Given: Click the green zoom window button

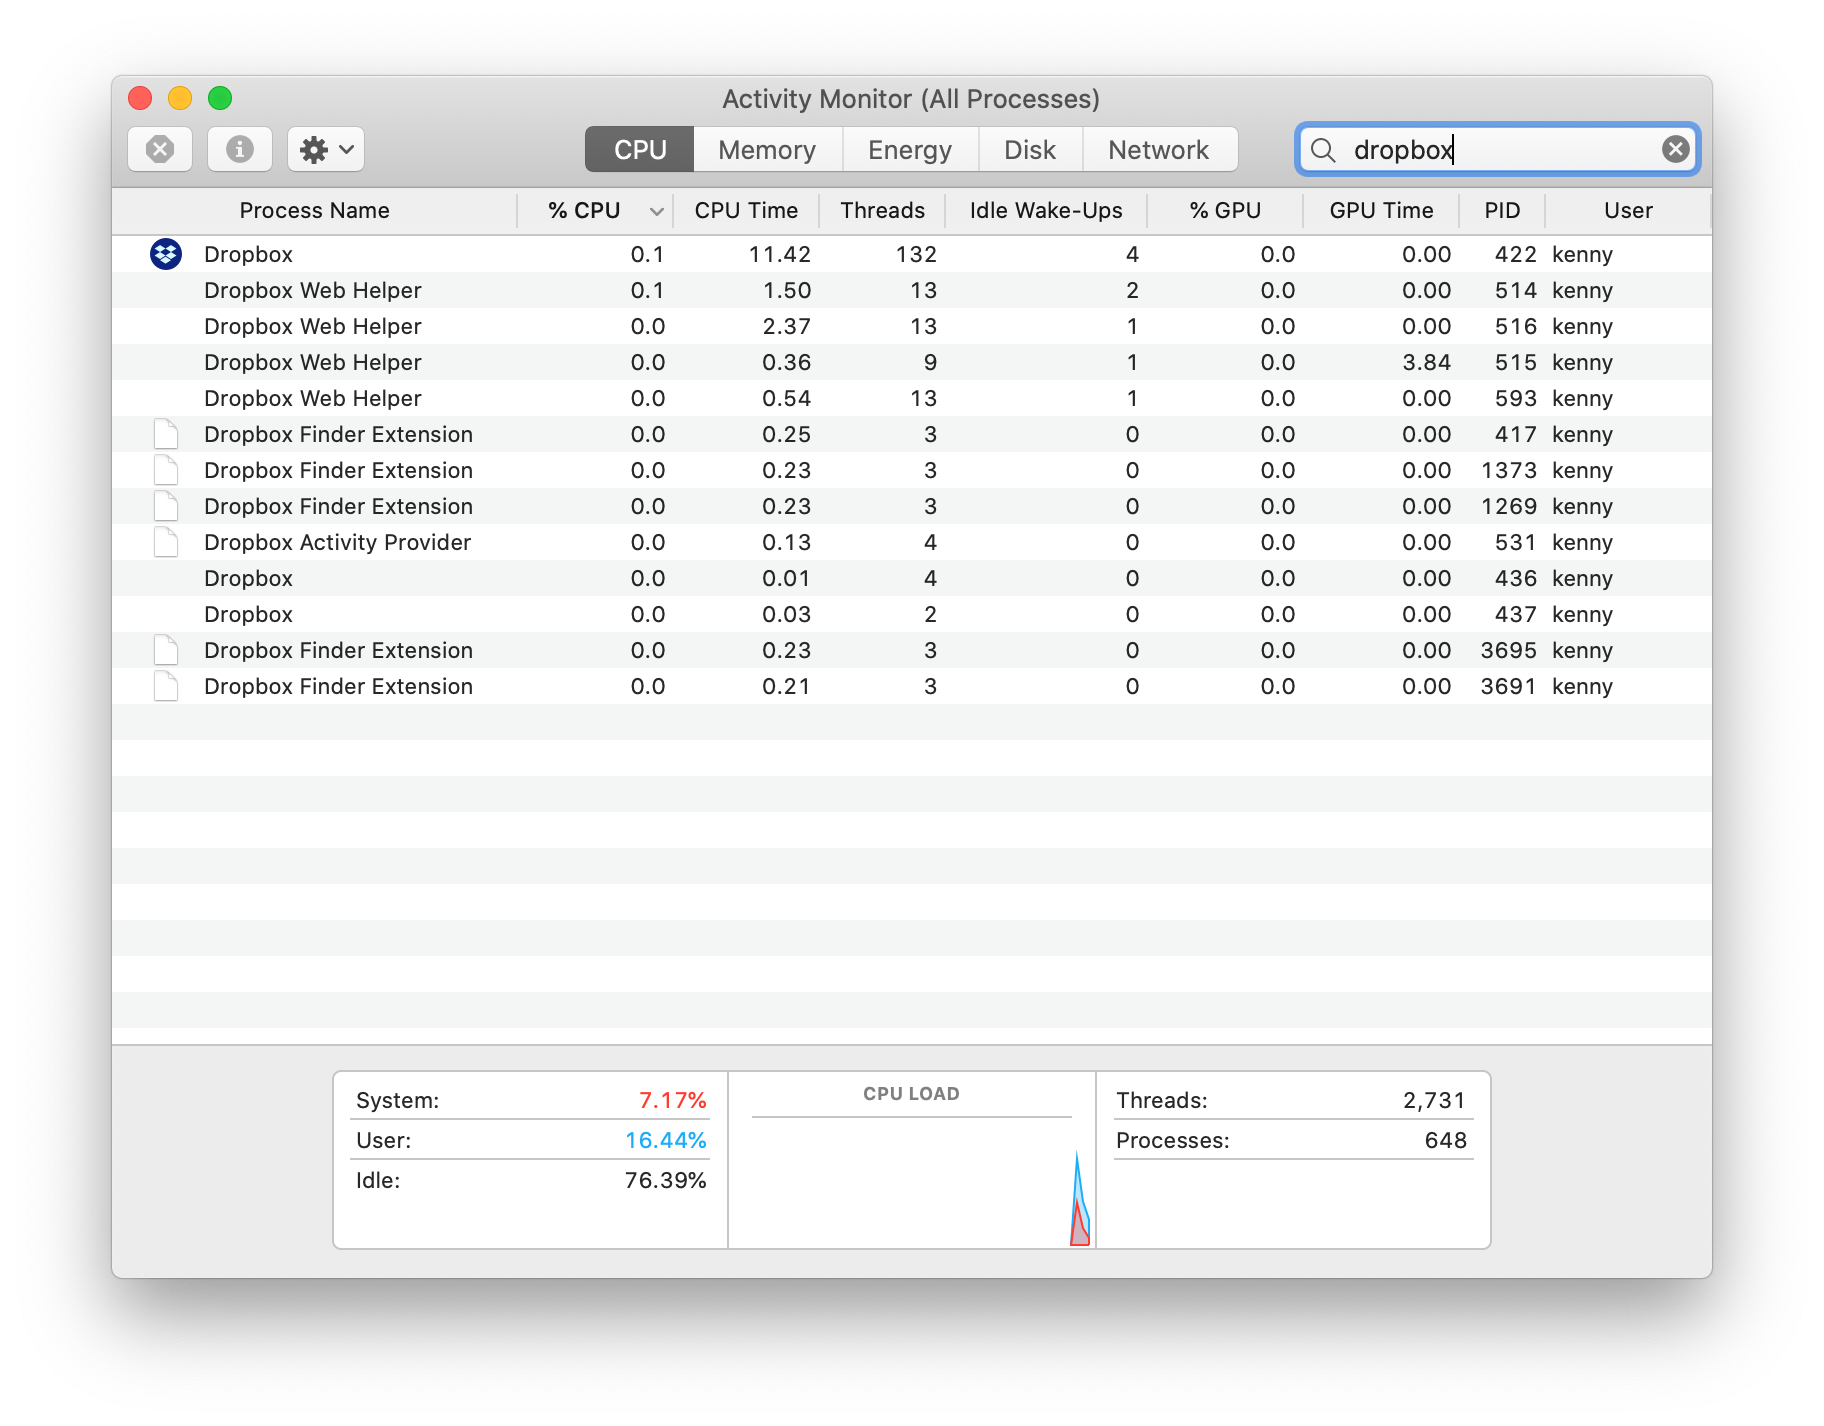Looking at the screenshot, I should pyautogui.click(x=220, y=98).
